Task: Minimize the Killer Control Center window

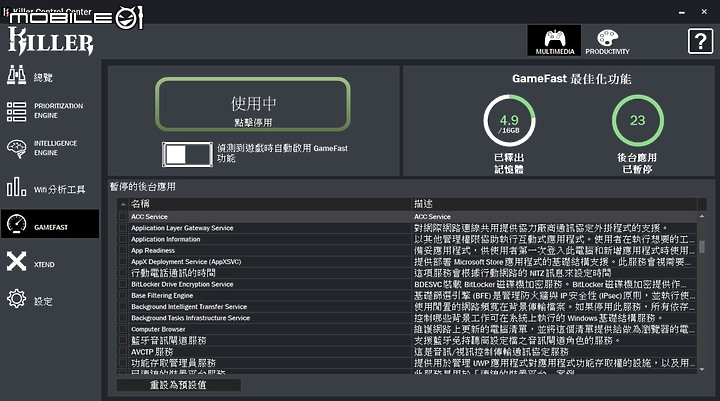Action: [x=682, y=12]
